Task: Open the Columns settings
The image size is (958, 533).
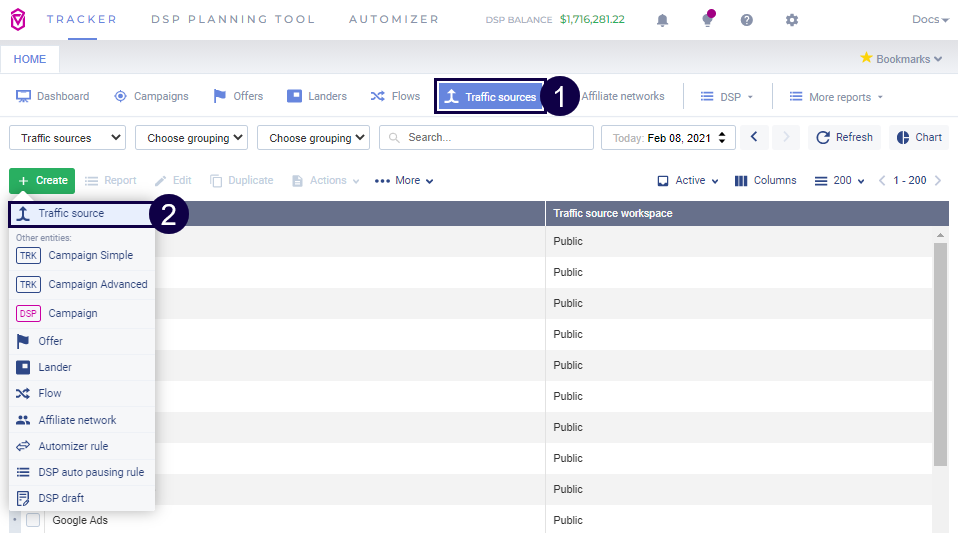Action: (x=765, y=181)
